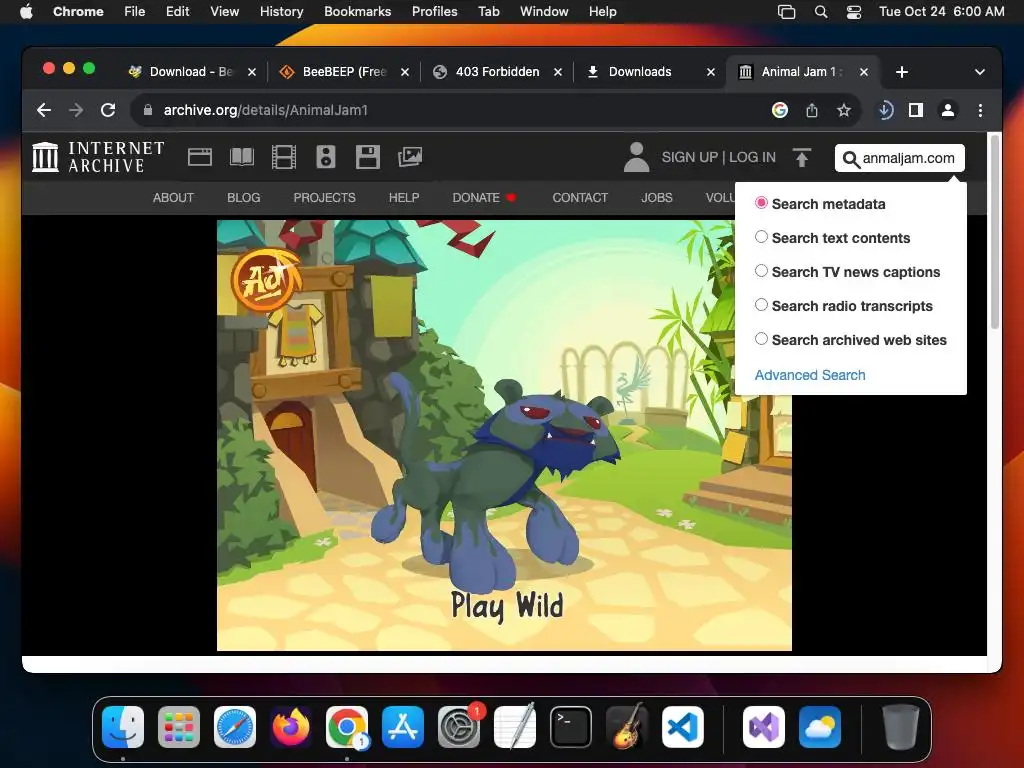Click the share page icon in address bar

812,110
